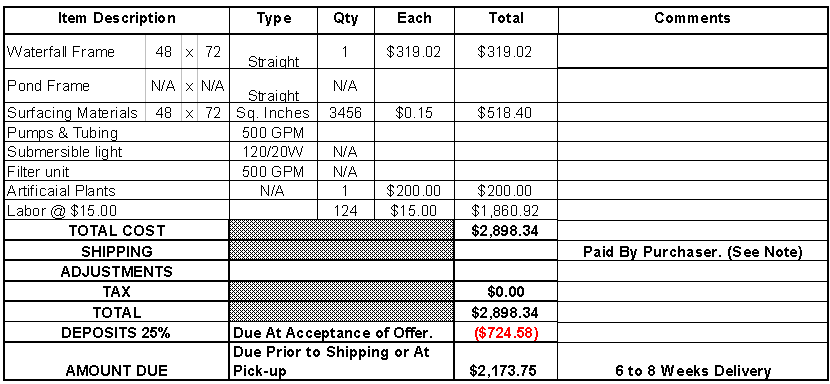Screen dimensions: 830x384
Task: Select the red deposit amount ($724.58)
Action: 505,333
